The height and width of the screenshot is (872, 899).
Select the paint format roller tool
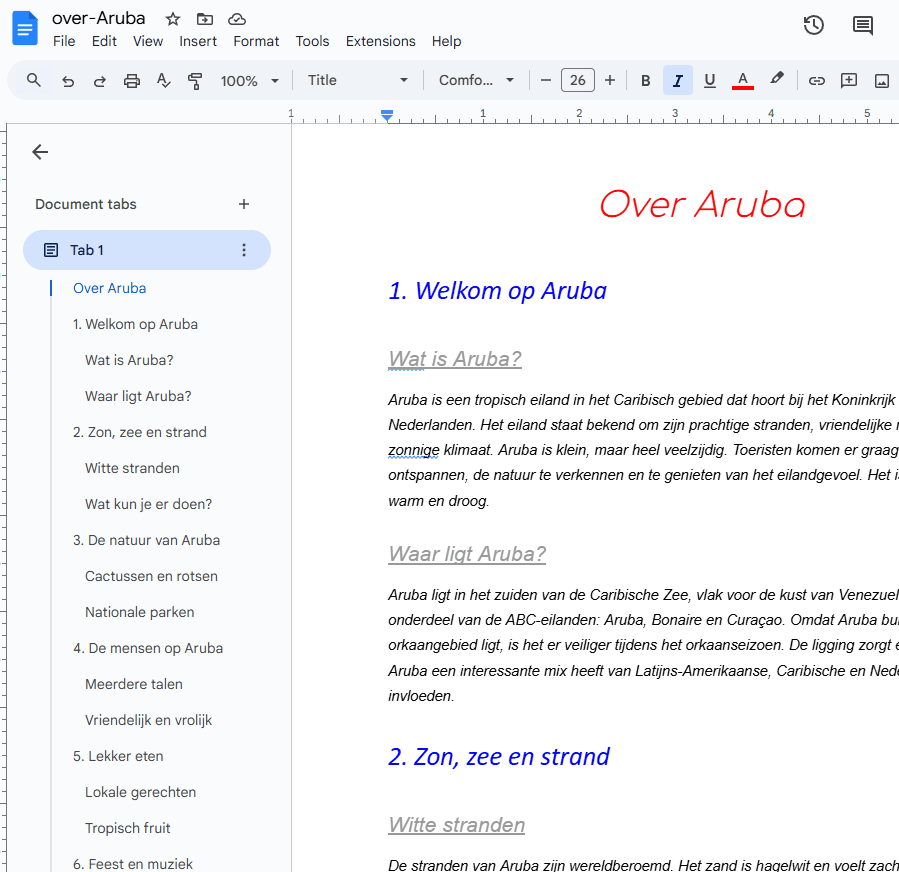[196, 81]
